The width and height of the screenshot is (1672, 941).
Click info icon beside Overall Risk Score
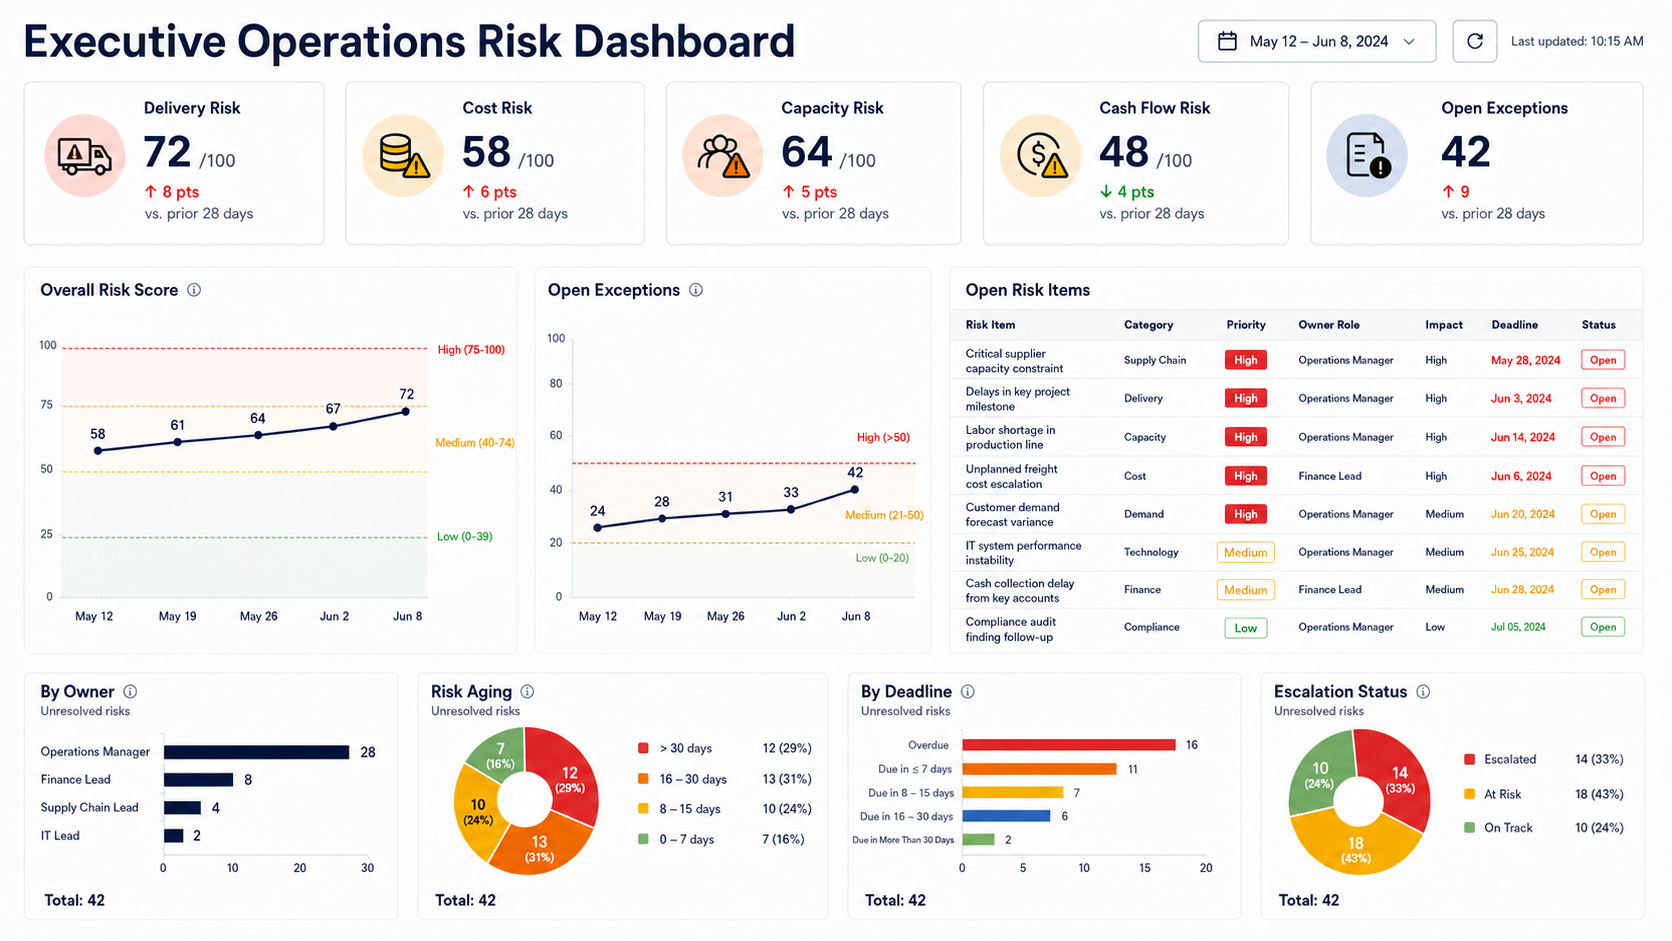194,290
